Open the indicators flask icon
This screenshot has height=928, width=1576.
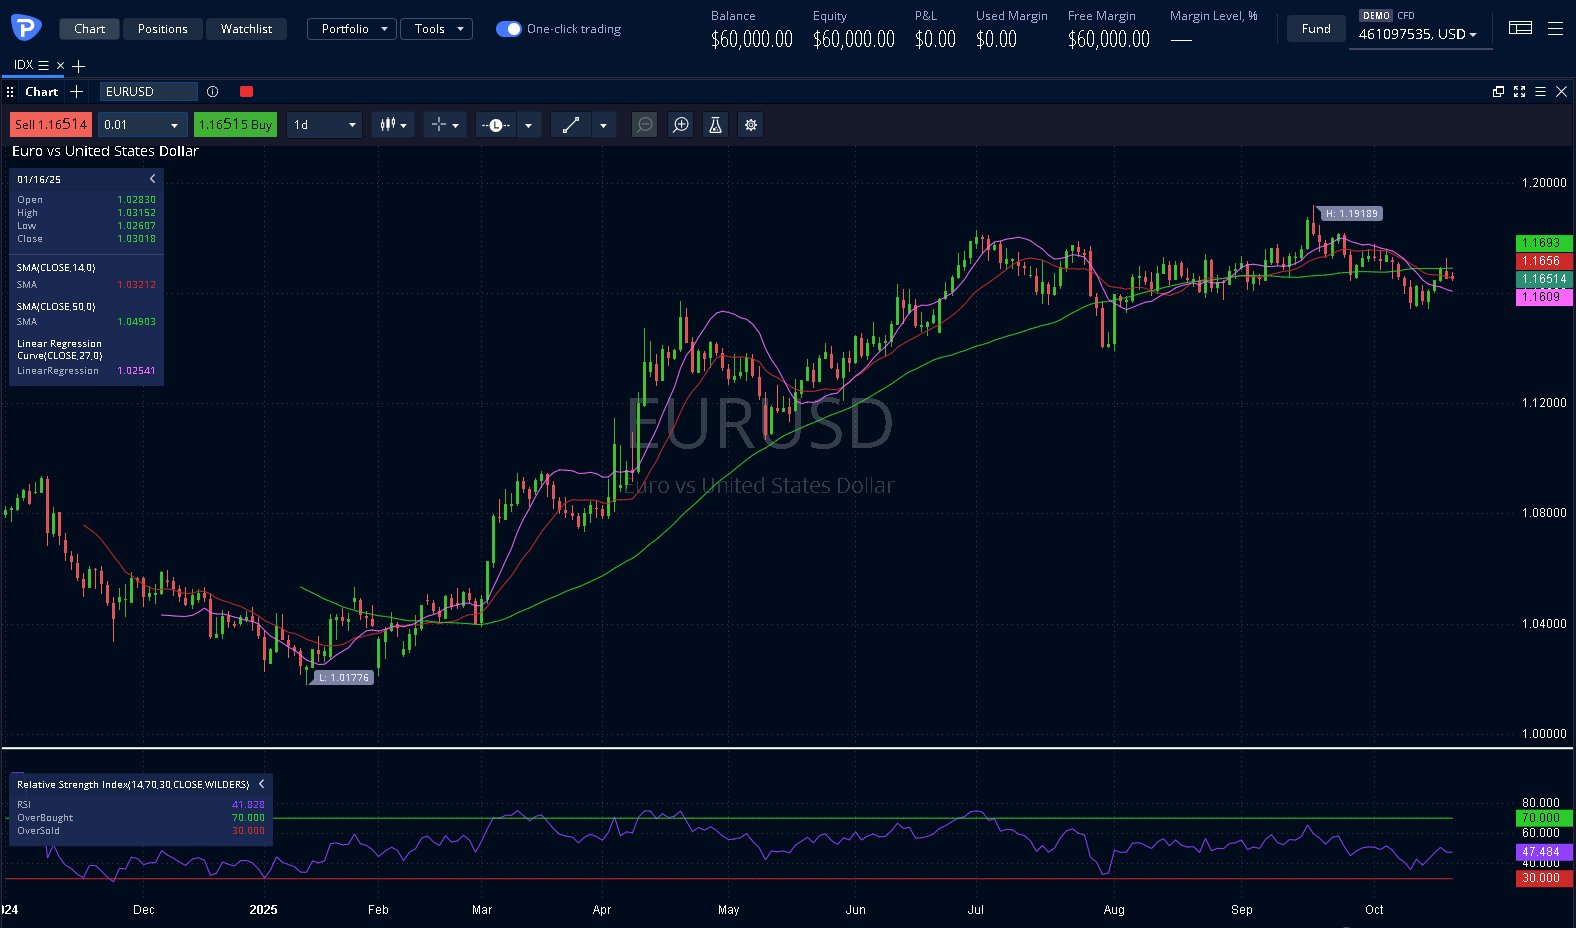(715, 125)
